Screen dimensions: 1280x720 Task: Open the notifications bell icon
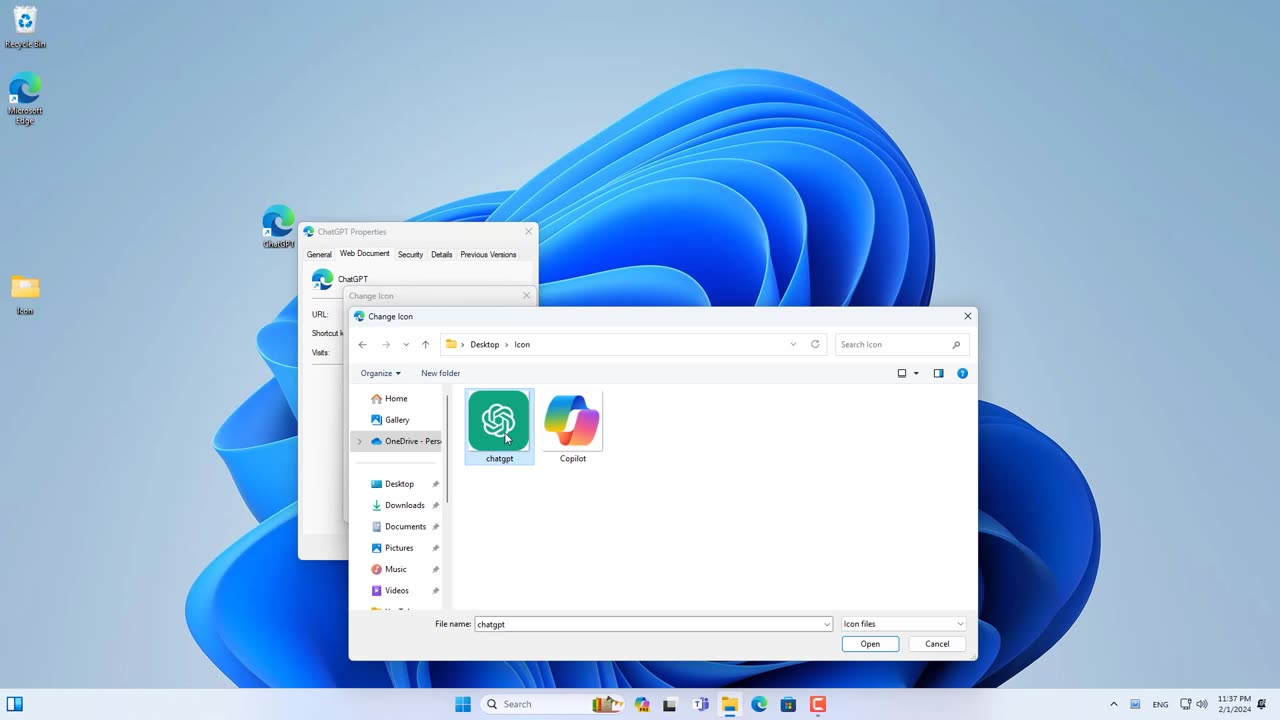pyautogui.click(x=1263, y=704)
